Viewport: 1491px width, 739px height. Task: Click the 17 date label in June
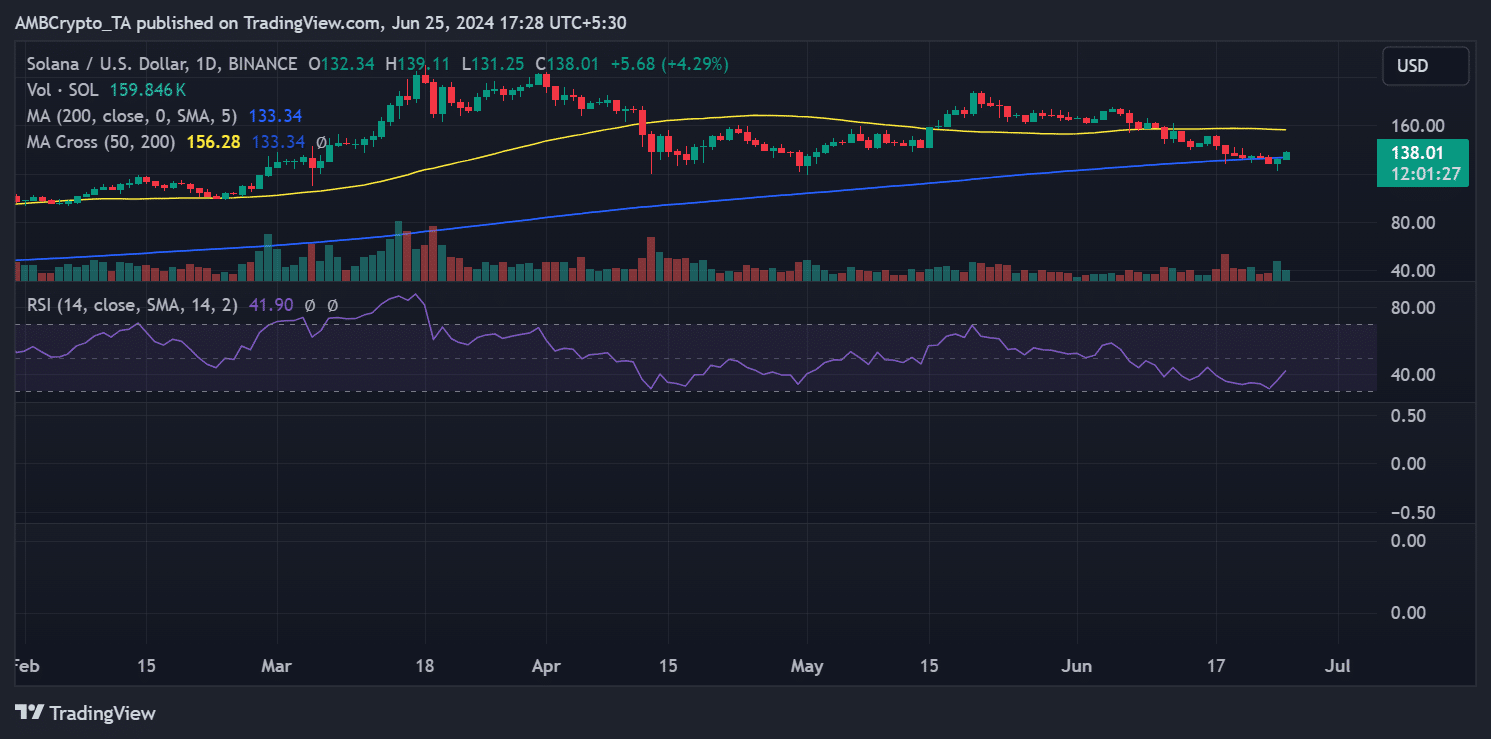pos(1216,666)
